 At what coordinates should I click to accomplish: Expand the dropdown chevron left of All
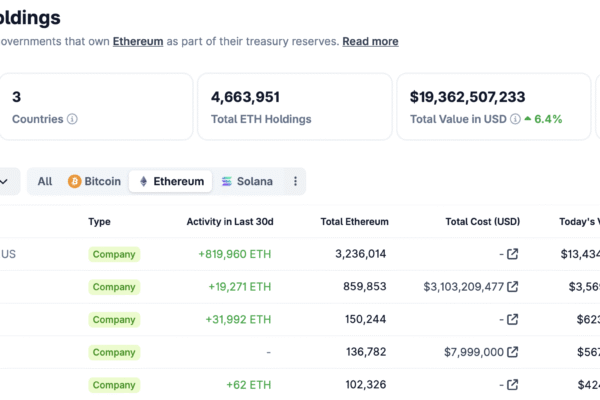(x=5, y=182)
